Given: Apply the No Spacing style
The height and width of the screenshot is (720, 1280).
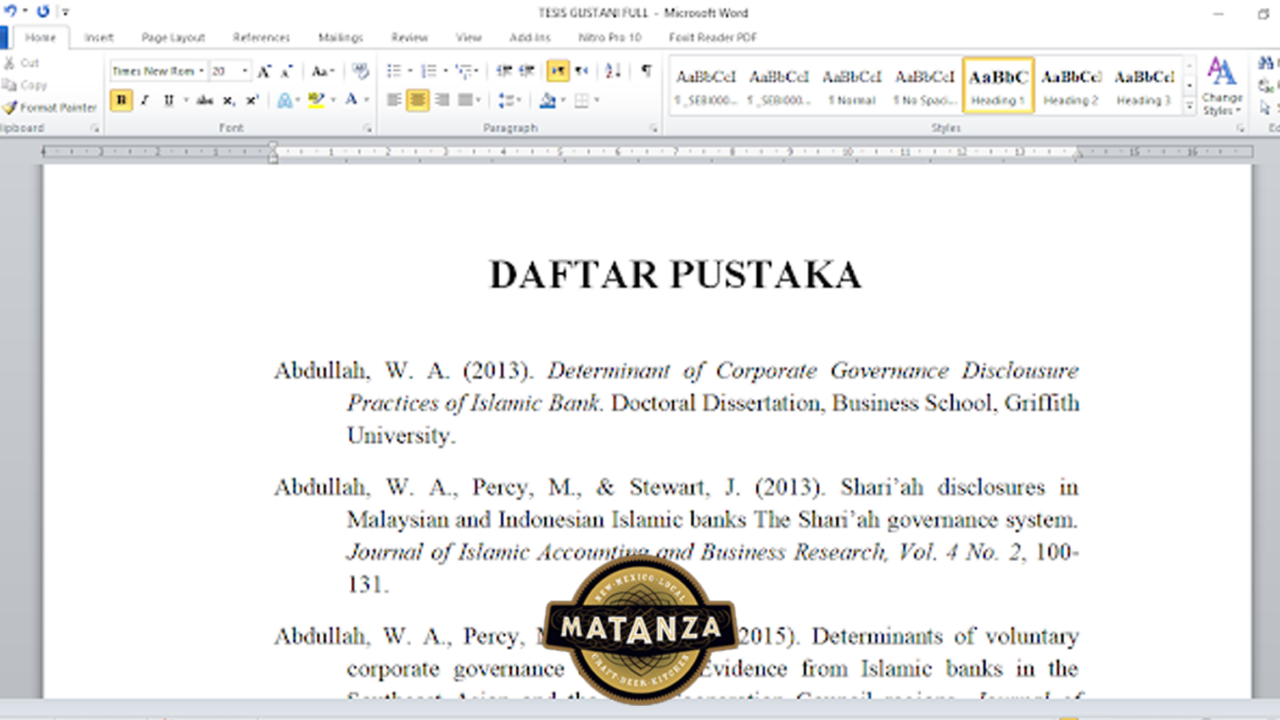Looking at the screenshot, I should coord(925,85).
